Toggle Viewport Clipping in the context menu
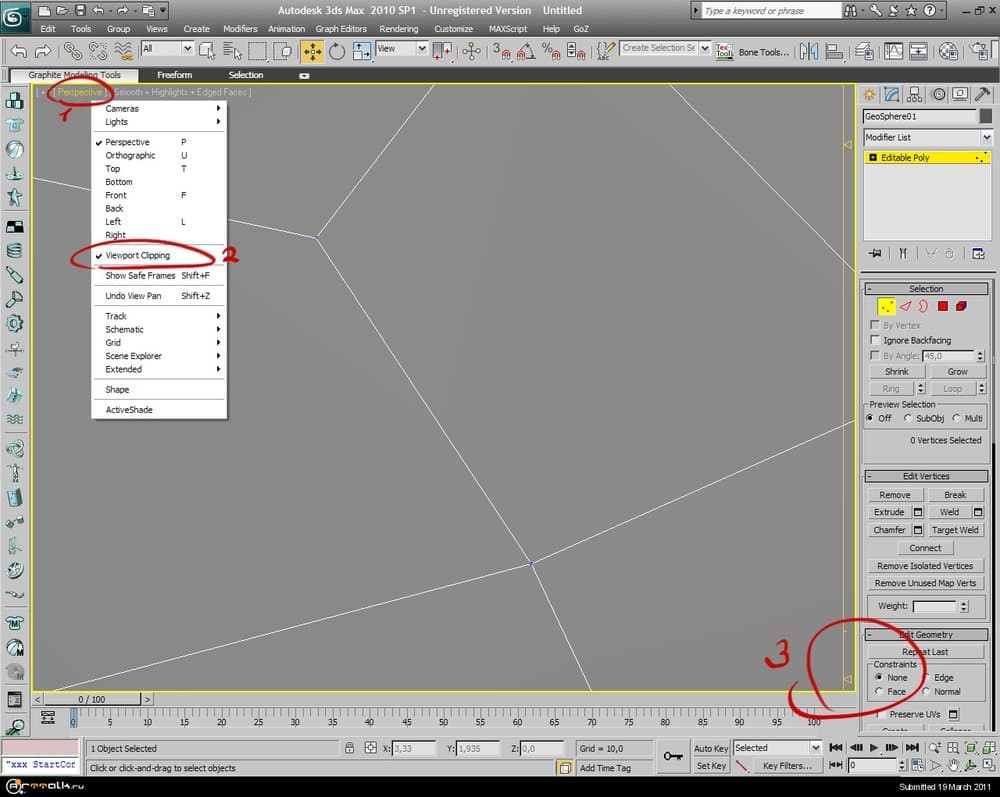 (x=138, y=256)
